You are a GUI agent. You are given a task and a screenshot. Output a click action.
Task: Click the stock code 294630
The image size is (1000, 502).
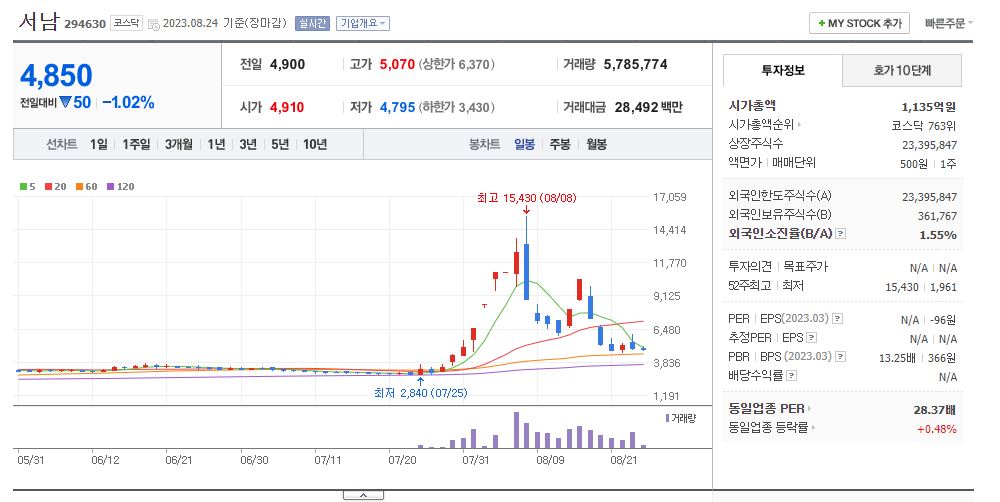pos(85,24)
